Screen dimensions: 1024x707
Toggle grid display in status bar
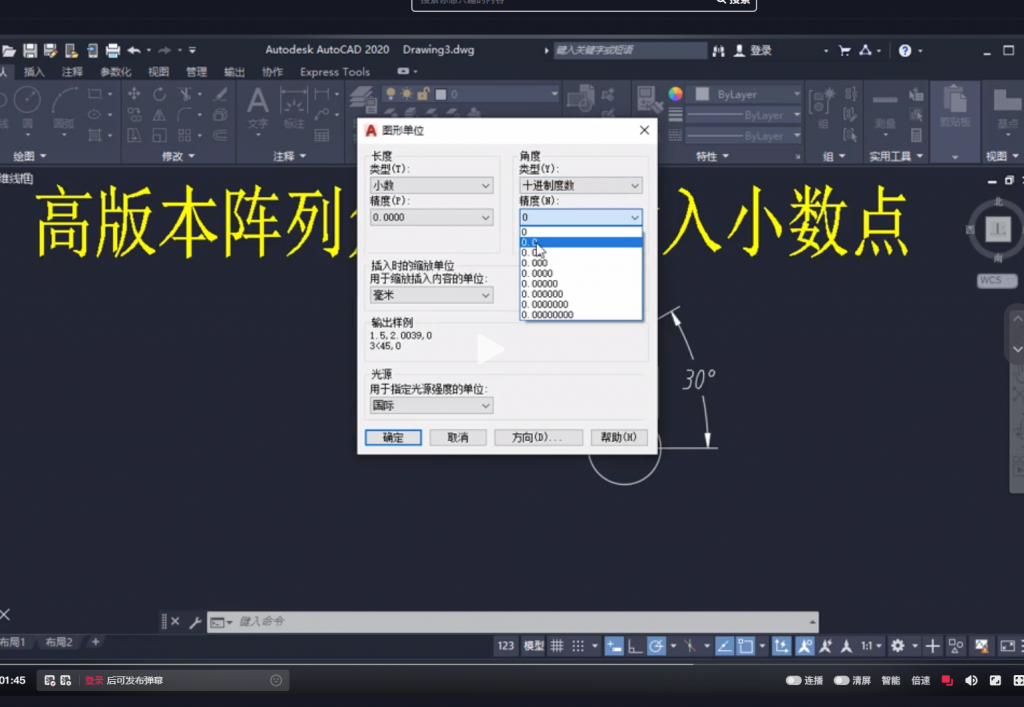[x=557, y=646]
